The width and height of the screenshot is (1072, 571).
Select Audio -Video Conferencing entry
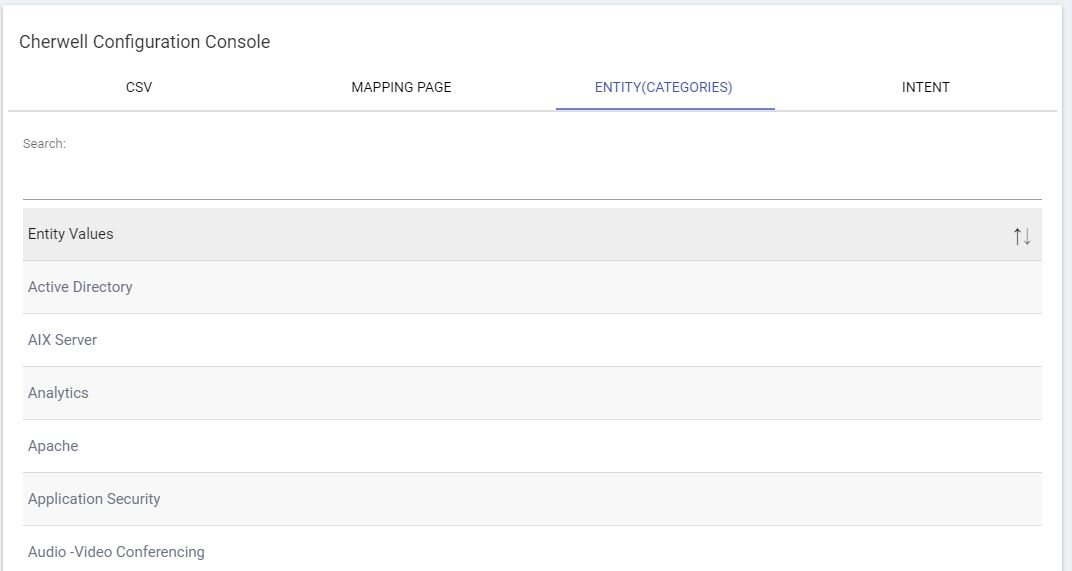116,552
